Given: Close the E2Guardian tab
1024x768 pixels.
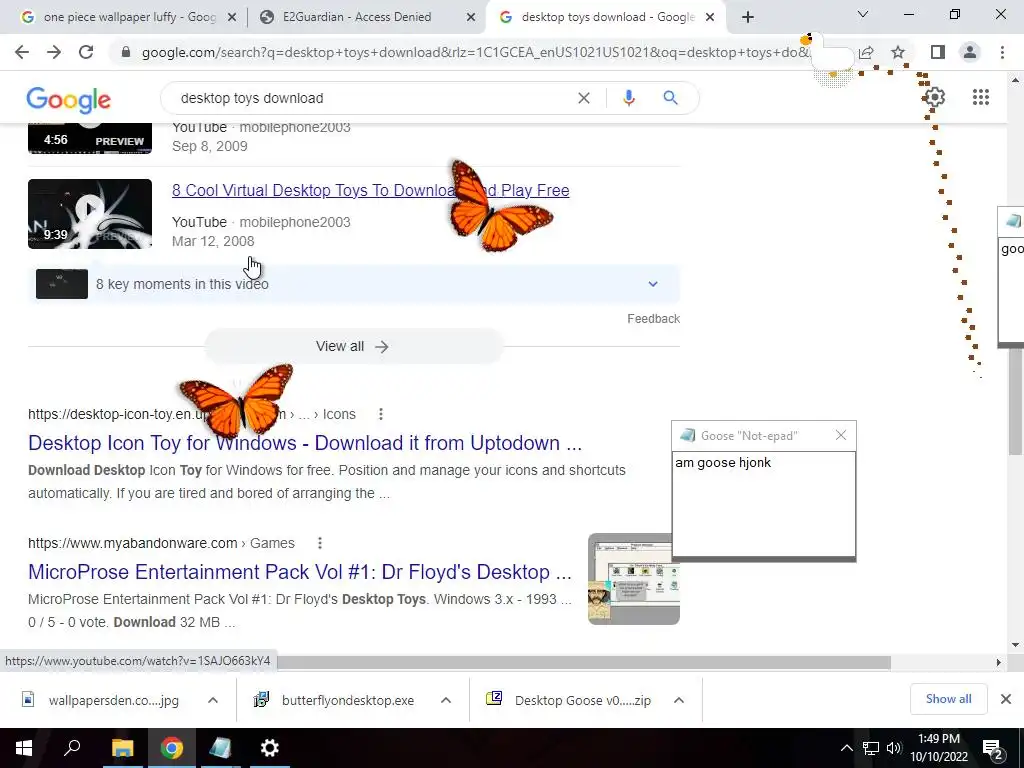Looking at the screenshot, I should click(470, 18).
